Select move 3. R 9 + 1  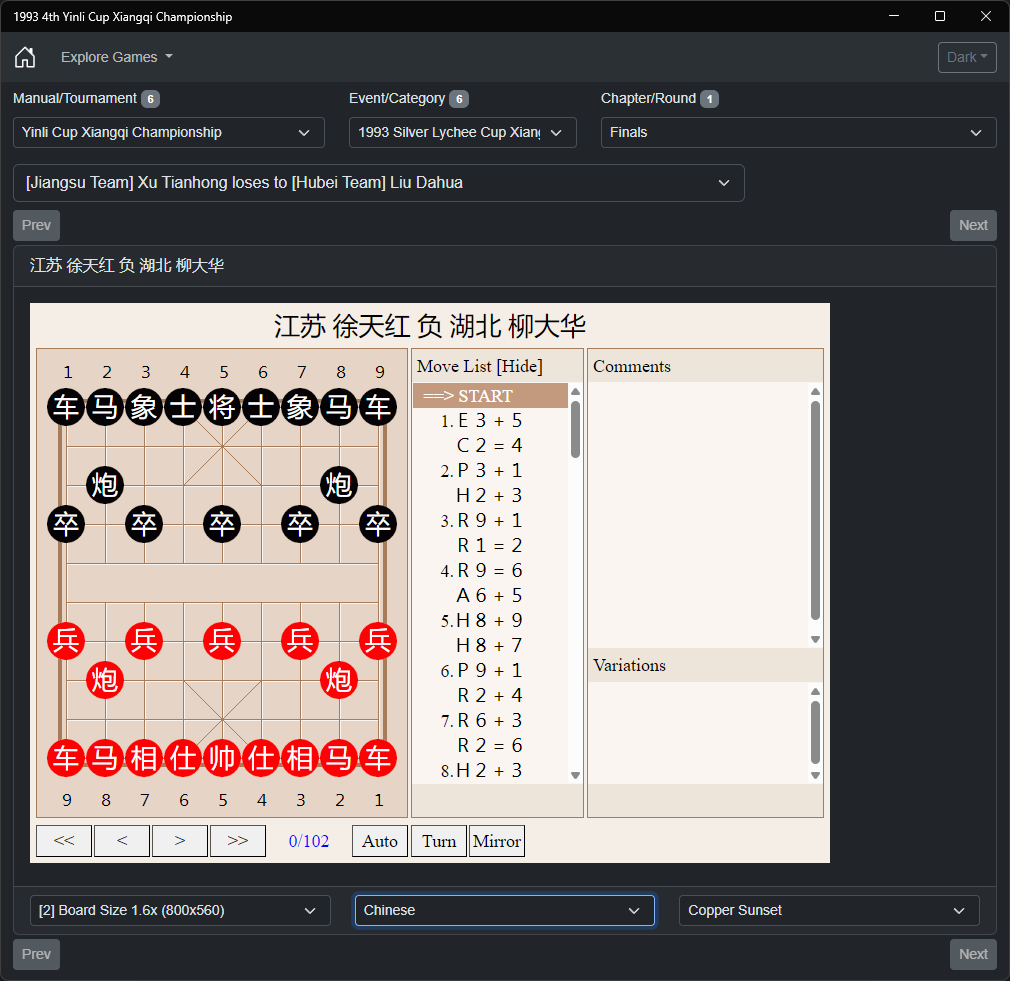click(x=490, y=520)
